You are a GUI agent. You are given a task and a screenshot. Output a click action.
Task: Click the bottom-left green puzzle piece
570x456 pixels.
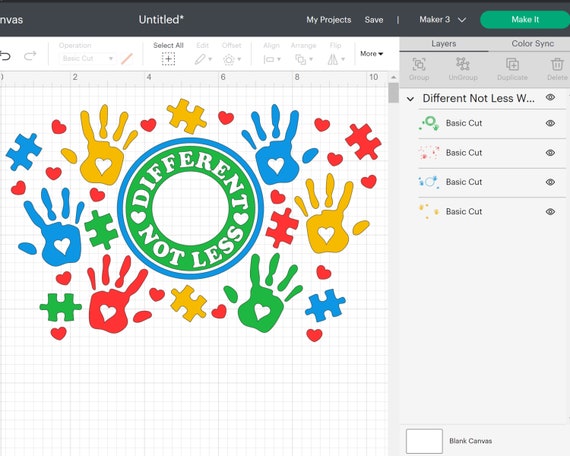pyautogui.click(x=61, y=307)
